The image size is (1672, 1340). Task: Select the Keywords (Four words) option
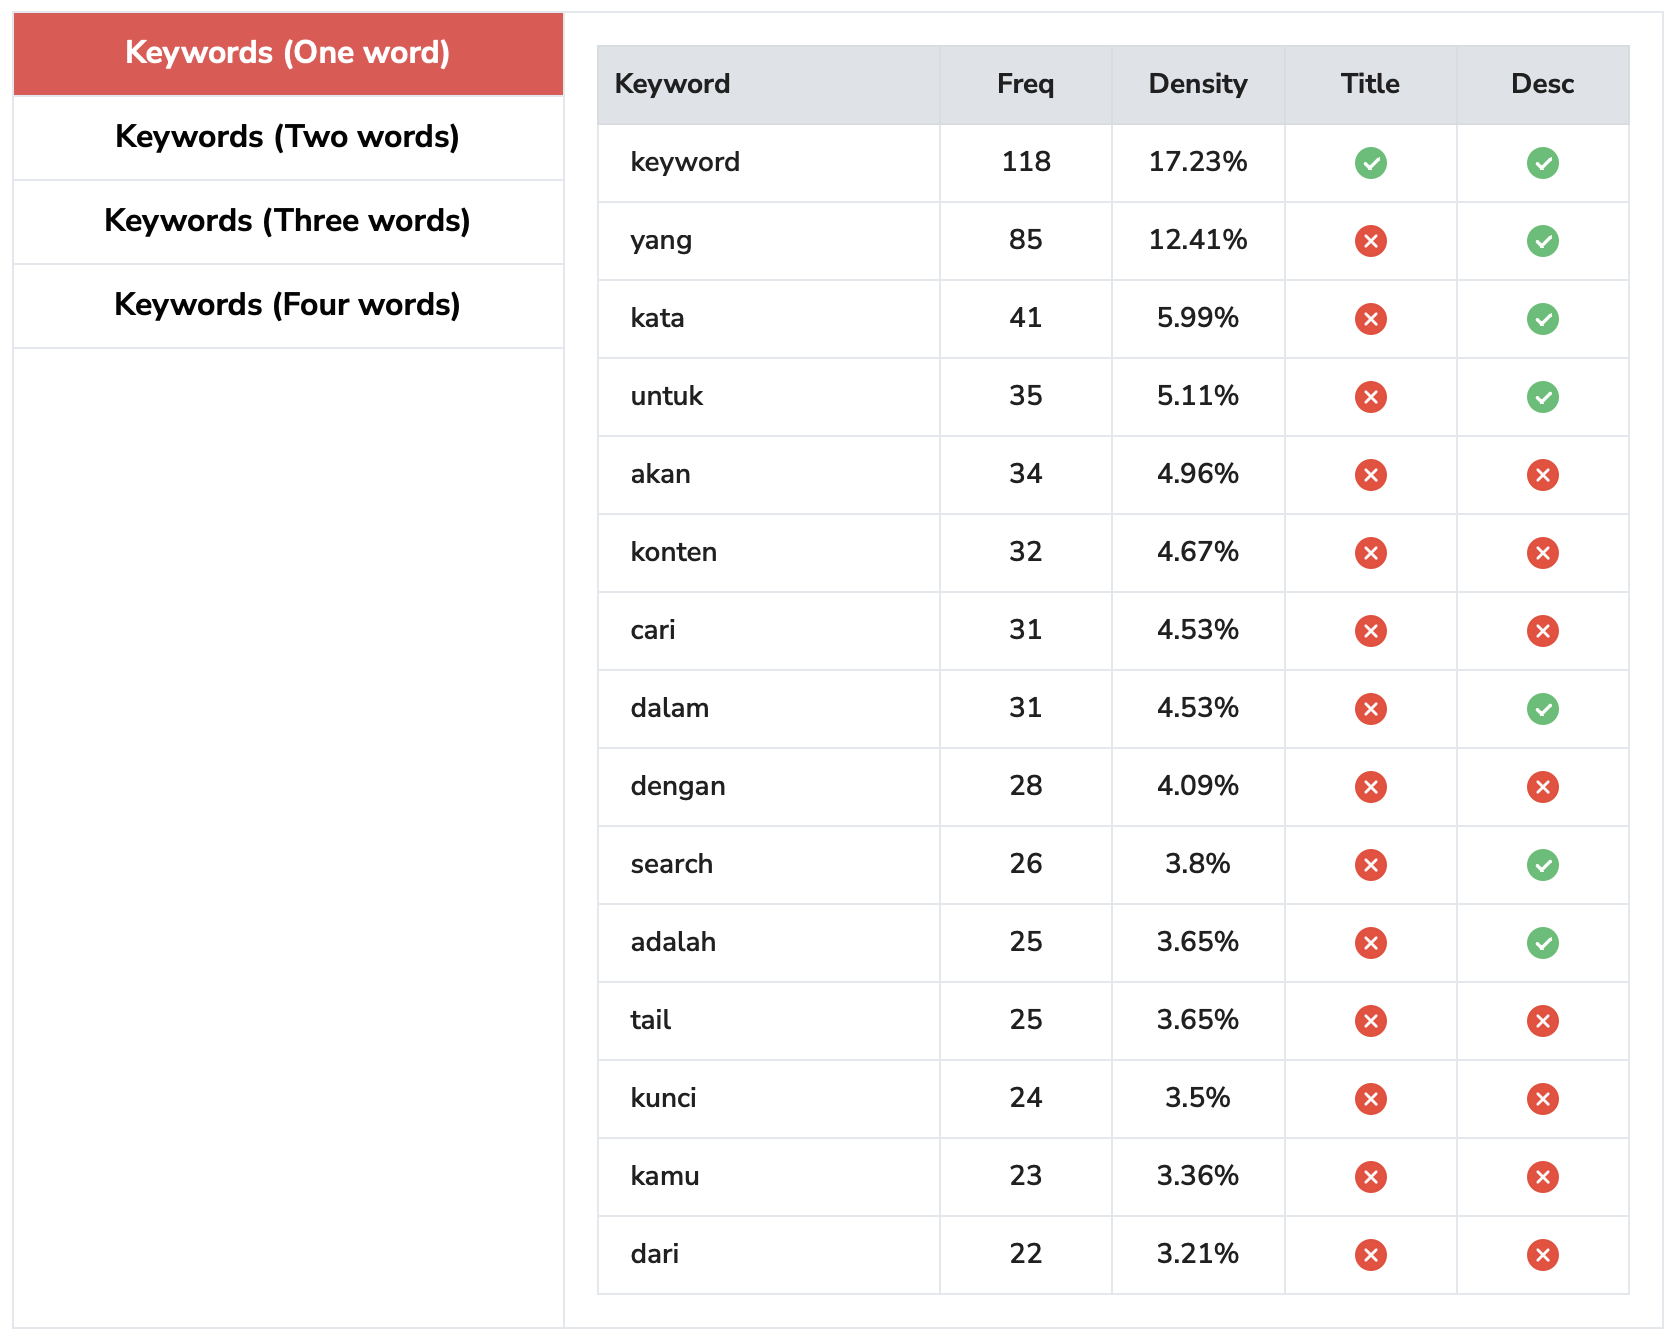pyautogui.click(x=287, y=305)
